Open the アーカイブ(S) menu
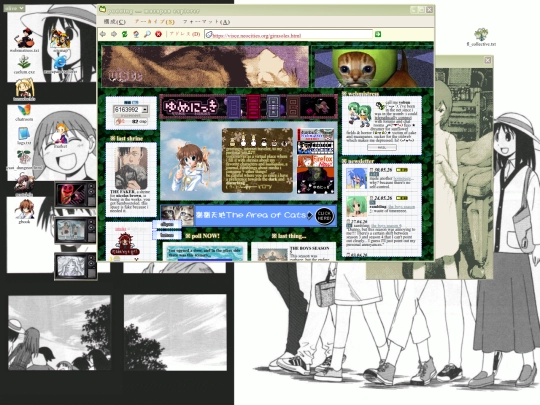540x405 pixels. pos(154,22)
